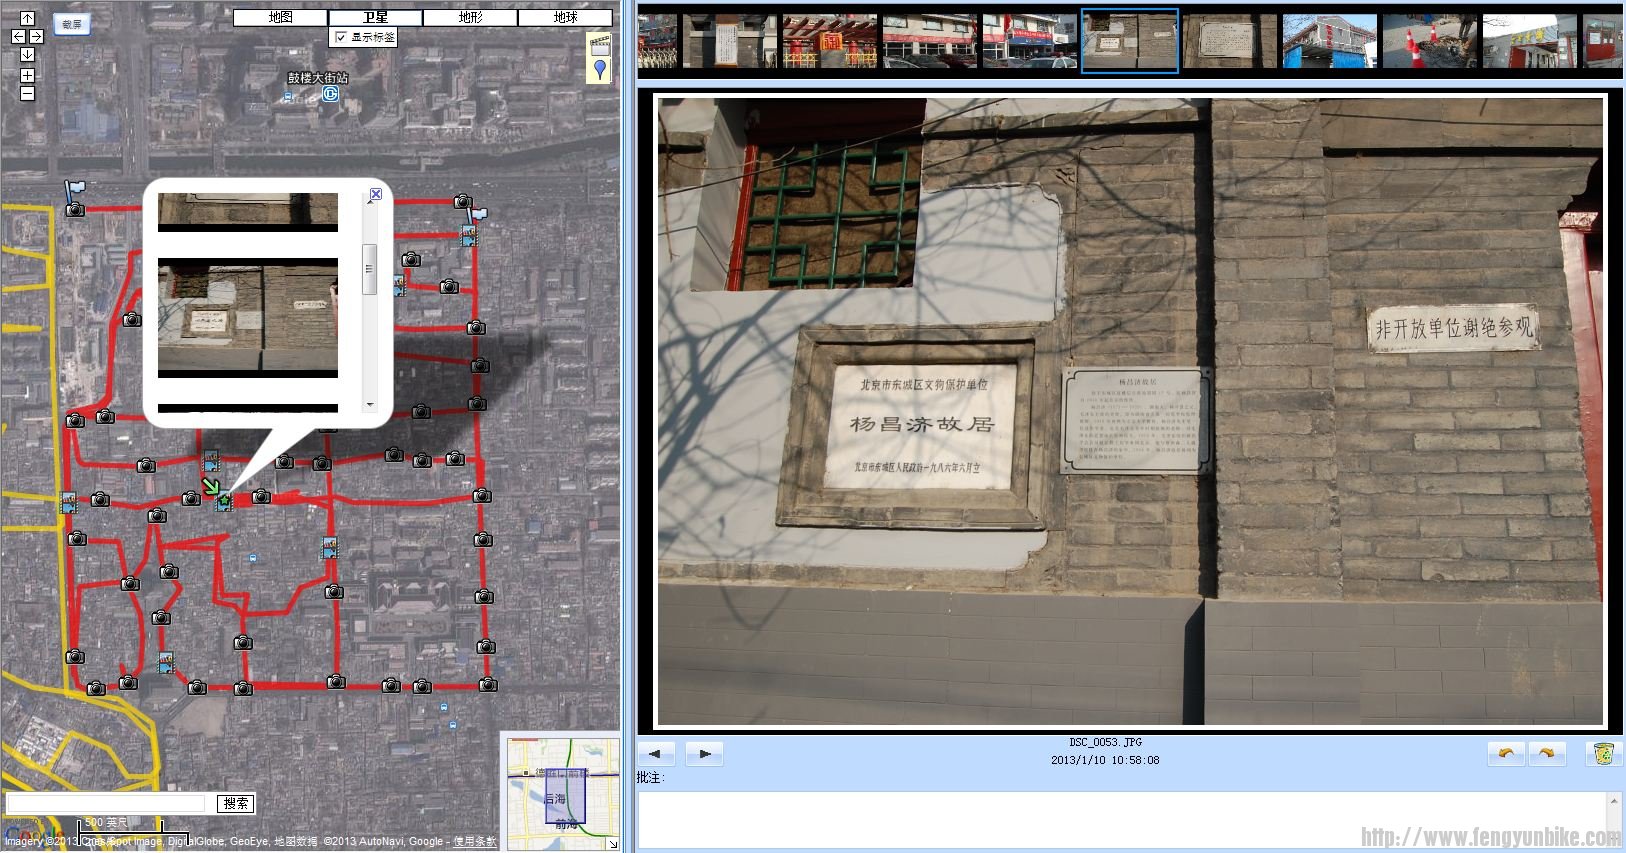Collapse the overview minimap with corner arrow
The height and width of the screenshot is (853, 1626).
click(x=612, y=844)
